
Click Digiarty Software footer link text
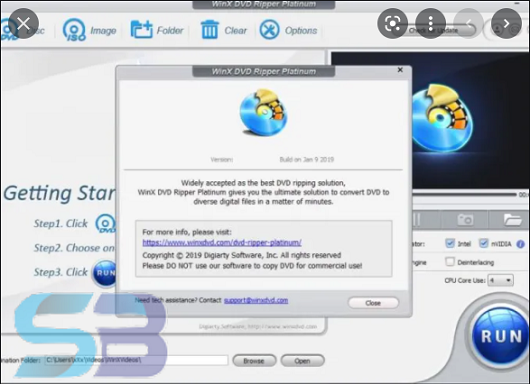coord(258,327)
